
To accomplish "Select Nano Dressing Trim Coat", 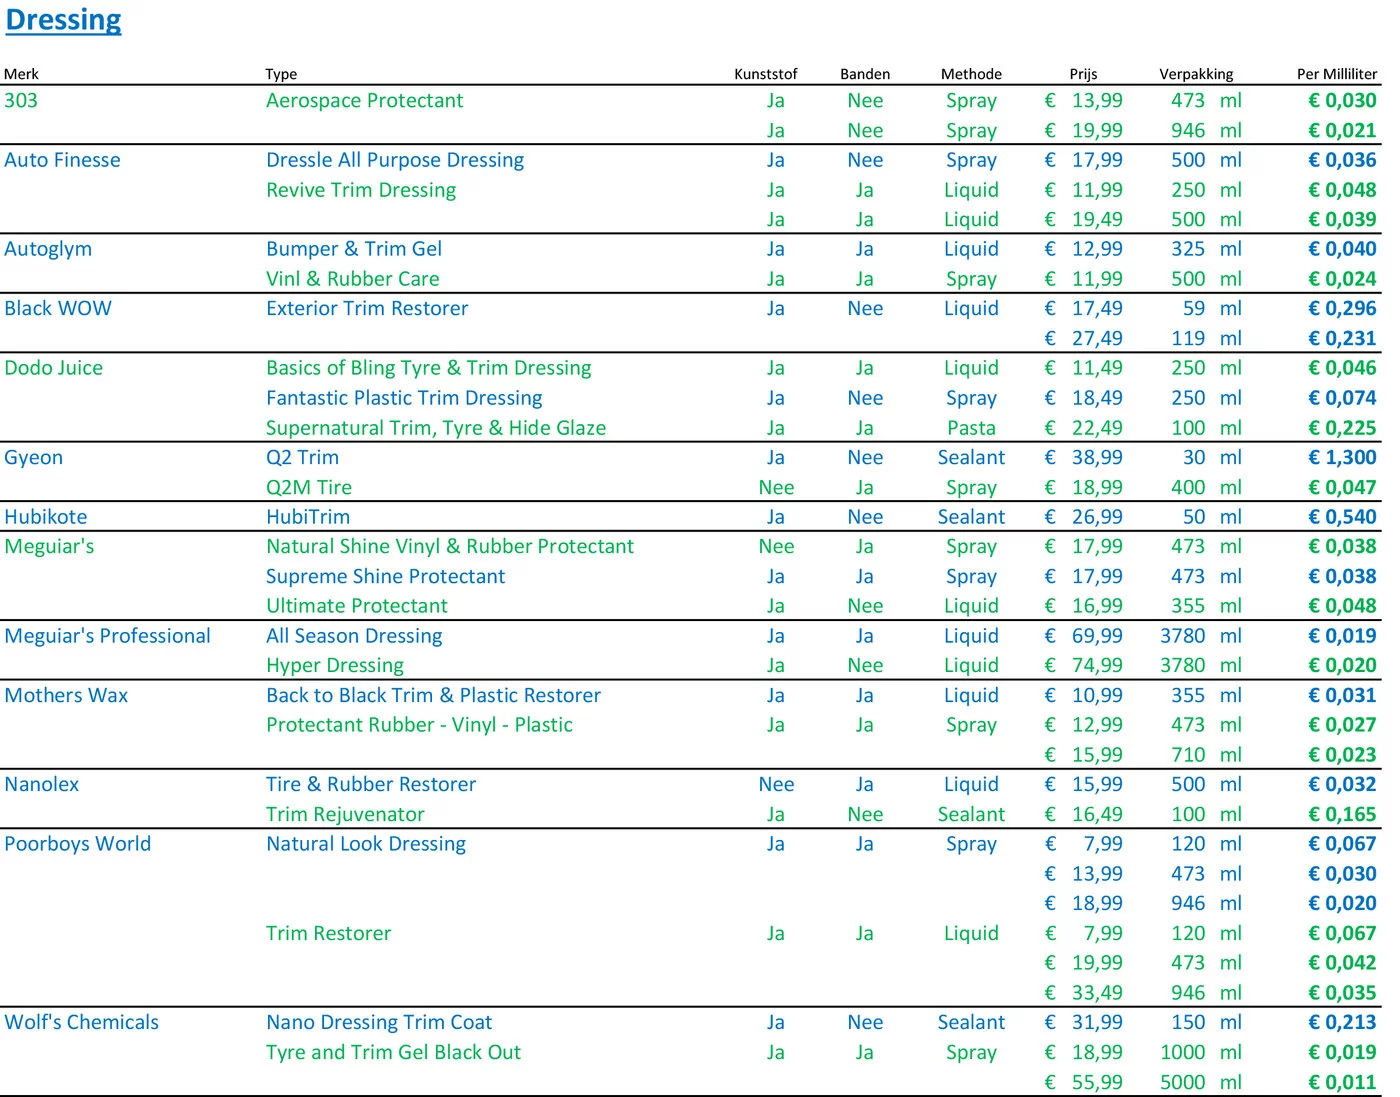I will (x=379, y=1023).
